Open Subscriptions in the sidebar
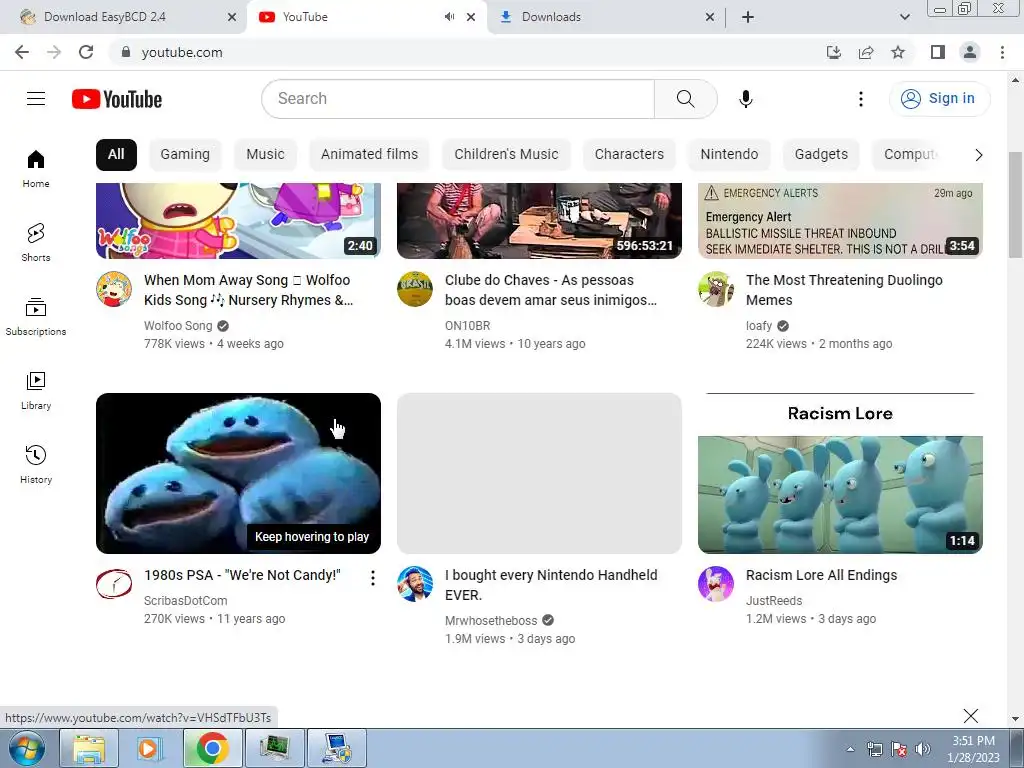 coord(36,317)
